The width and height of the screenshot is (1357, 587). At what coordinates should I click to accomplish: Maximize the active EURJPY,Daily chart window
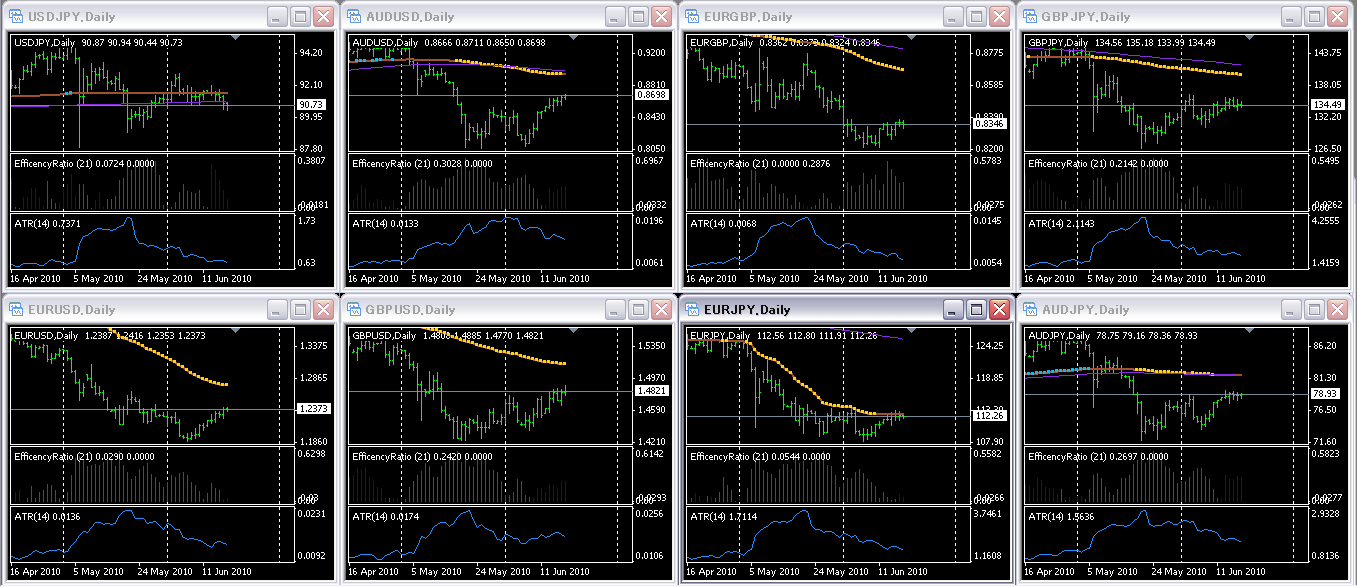tap(977, 310)
